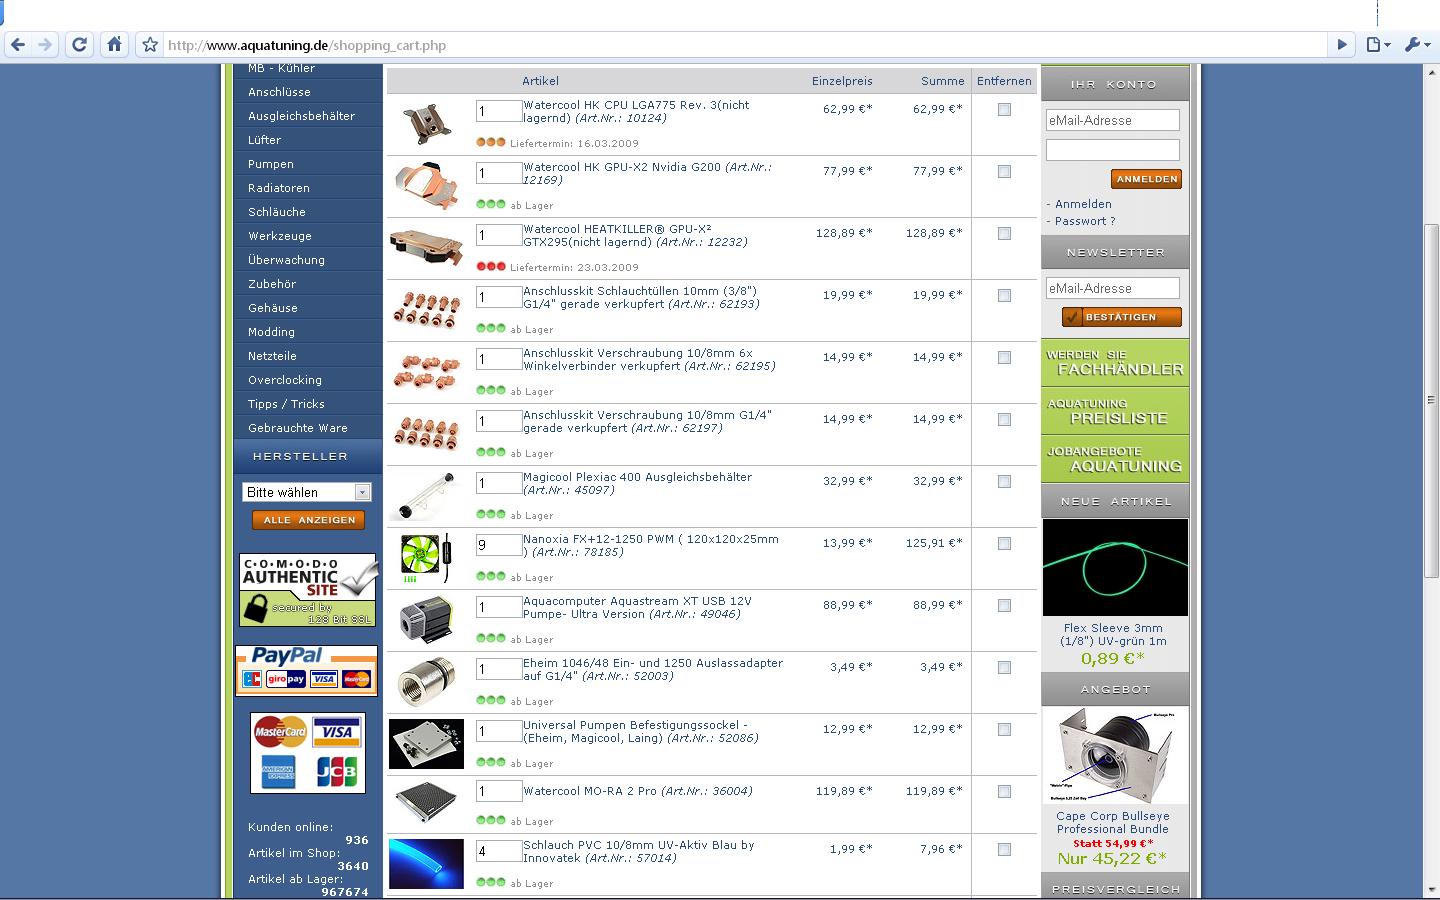Reload the page with refresh icon
The height and width of the screenshot is (900, 1440).
pyautogui.click(x=79, y=44)
